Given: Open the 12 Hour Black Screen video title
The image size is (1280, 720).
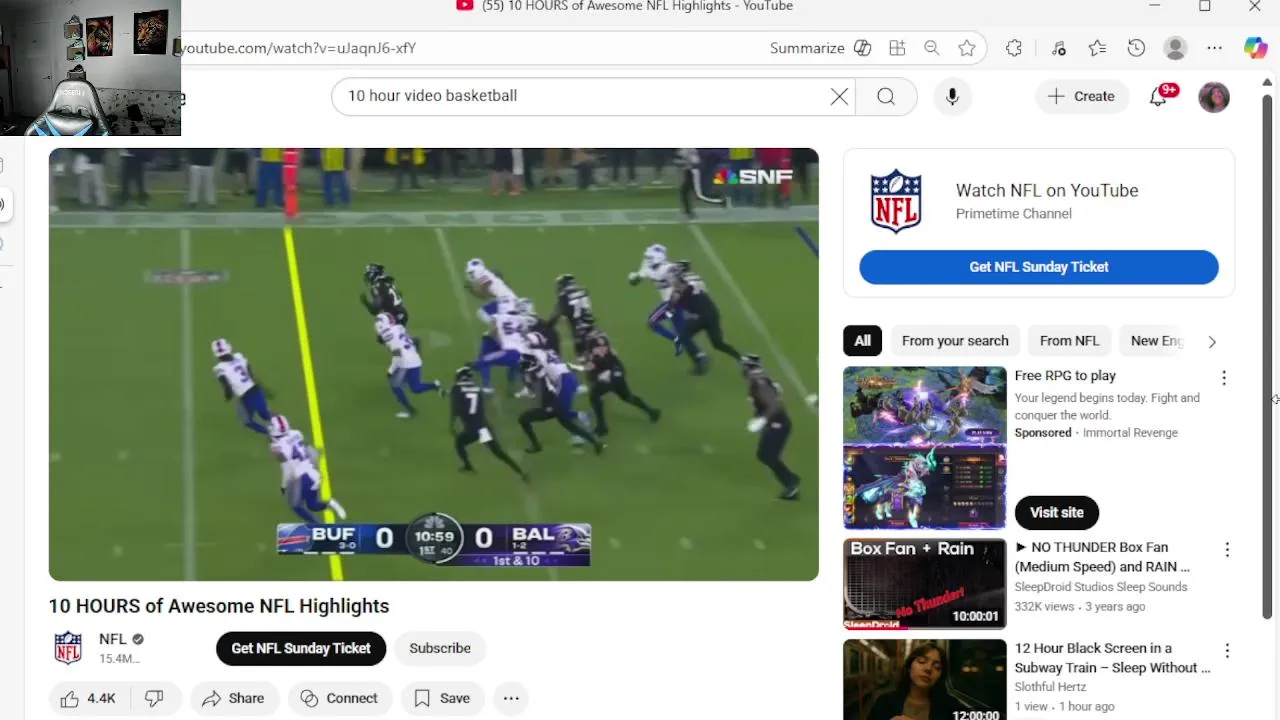Looking at the screenshot, I should [1112, 658].
